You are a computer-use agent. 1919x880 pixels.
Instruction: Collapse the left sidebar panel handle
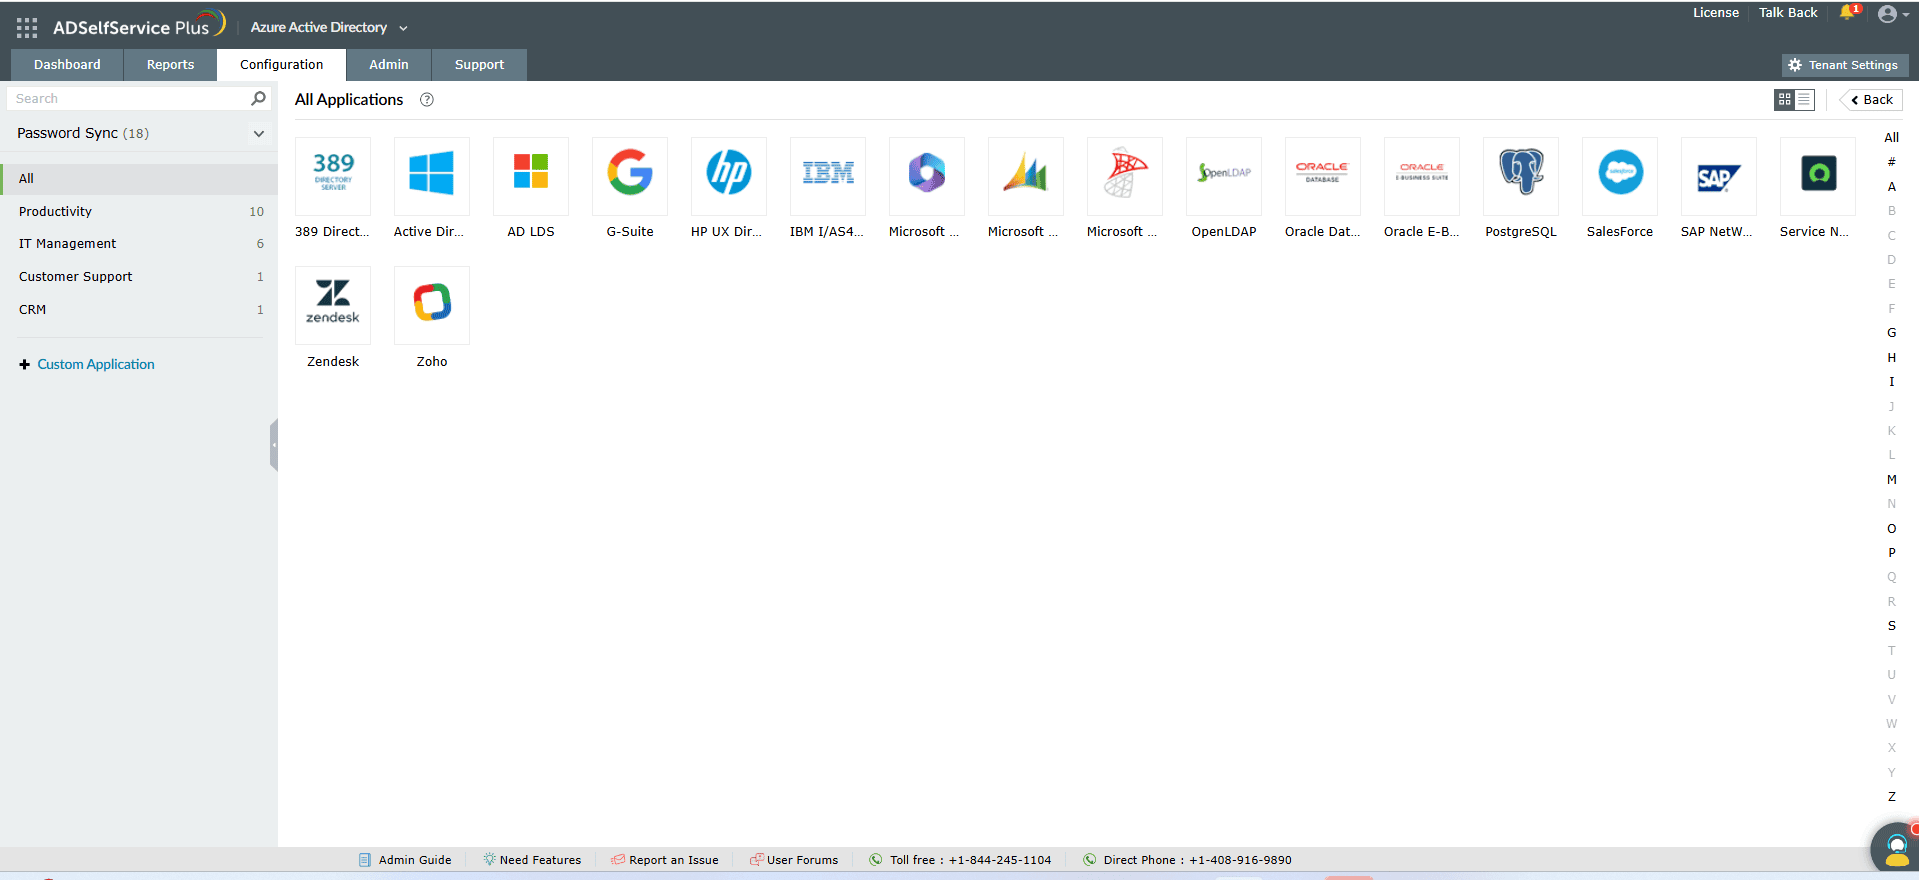(273, 445)
